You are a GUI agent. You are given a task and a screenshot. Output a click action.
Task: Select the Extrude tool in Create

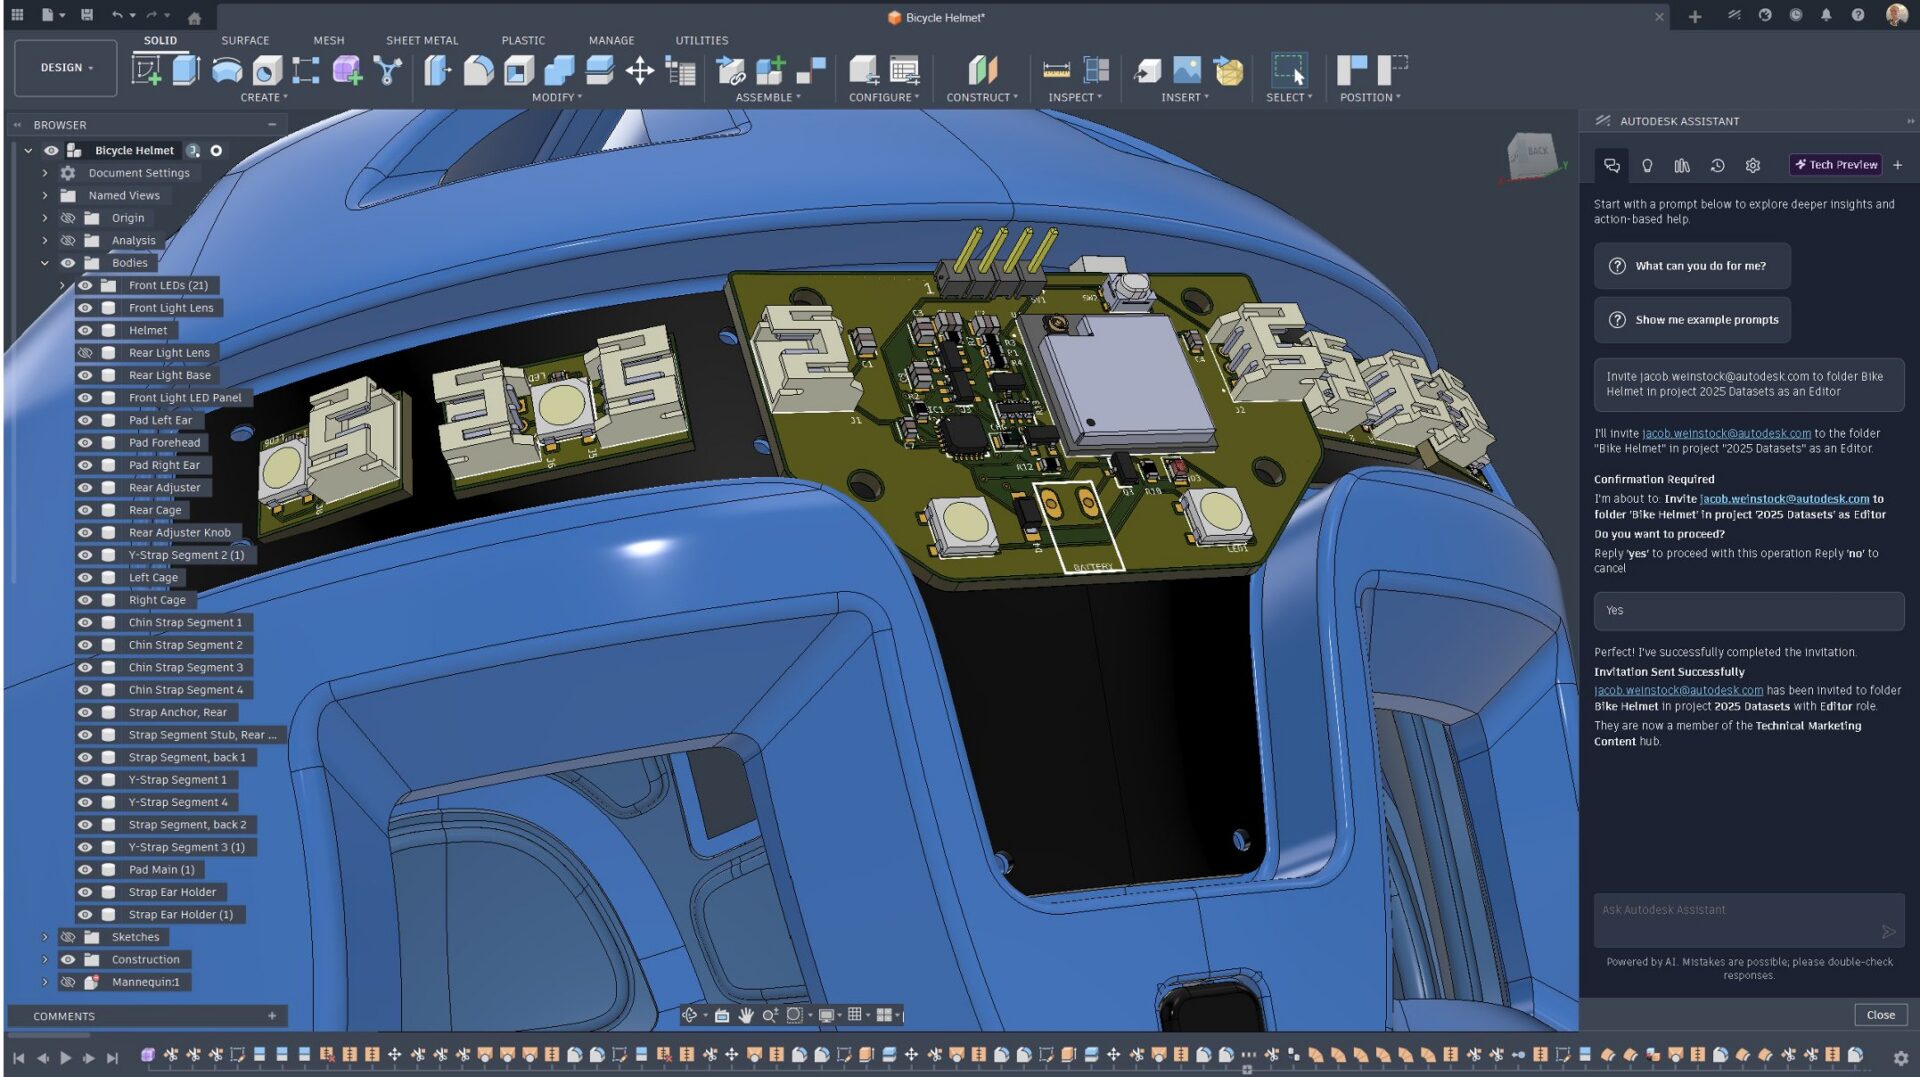coord(186,70)
